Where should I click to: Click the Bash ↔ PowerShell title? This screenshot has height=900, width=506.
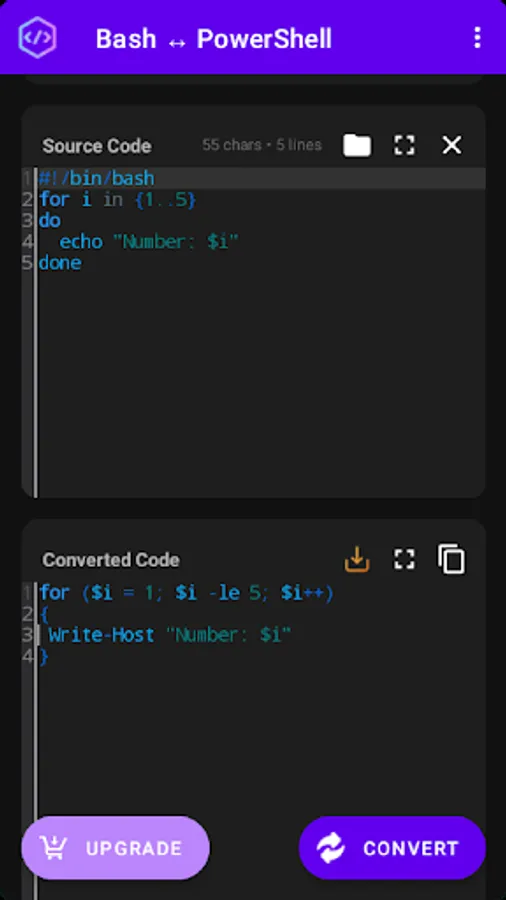213,39
